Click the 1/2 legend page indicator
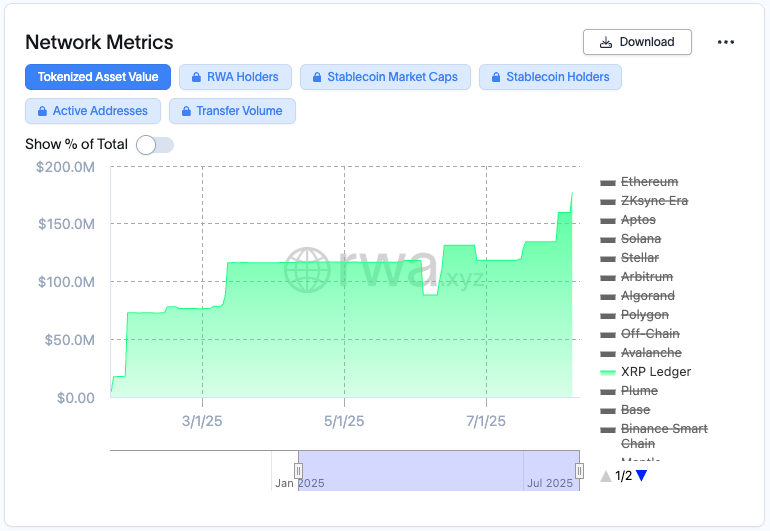 (623, 475)
